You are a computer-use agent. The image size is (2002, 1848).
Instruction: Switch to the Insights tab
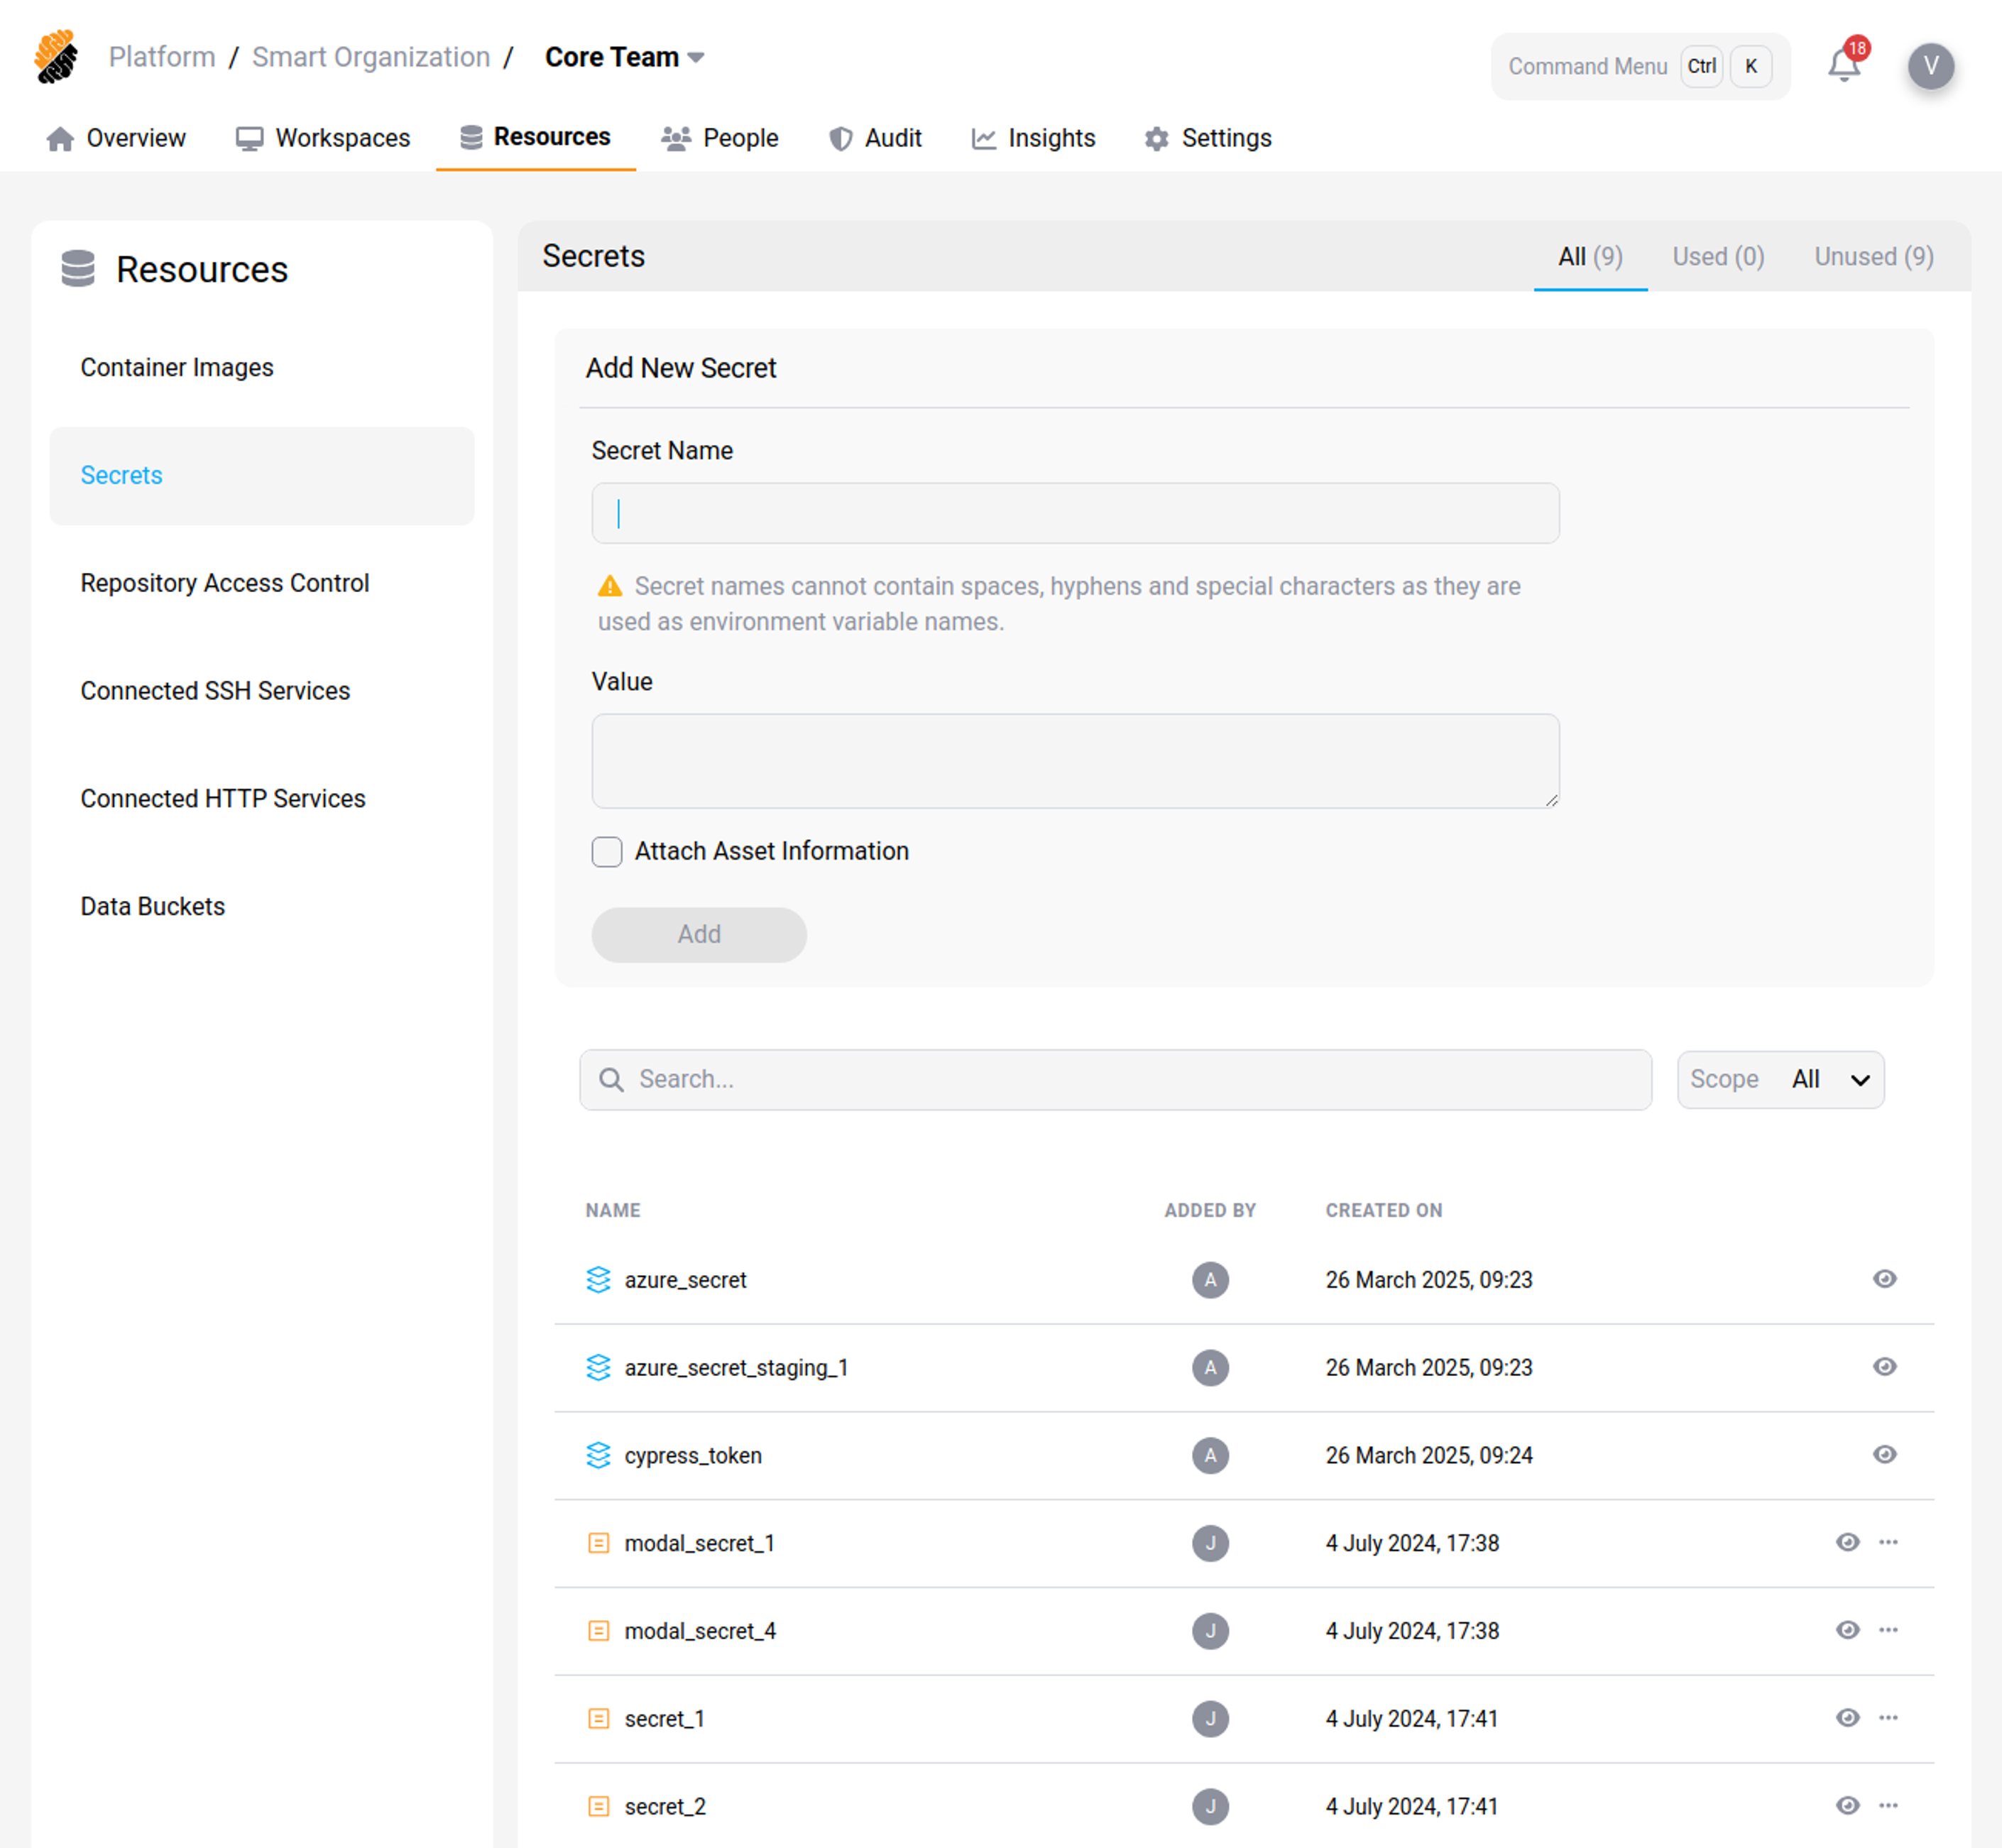coord(1033,138)
